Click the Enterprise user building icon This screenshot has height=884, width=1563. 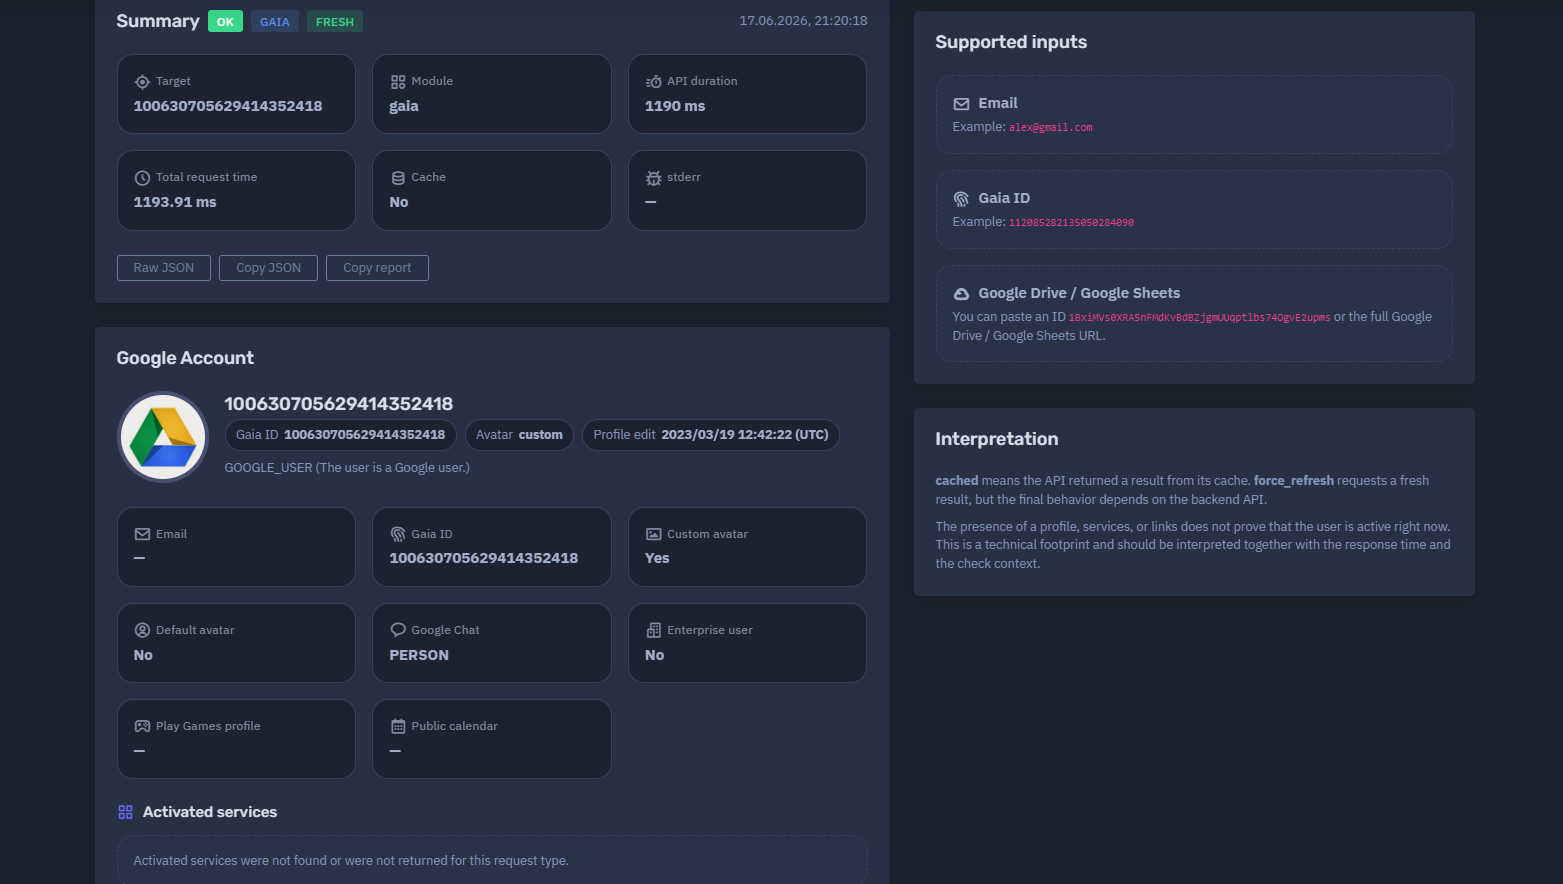pyautogui.click(x=654, y=631)
